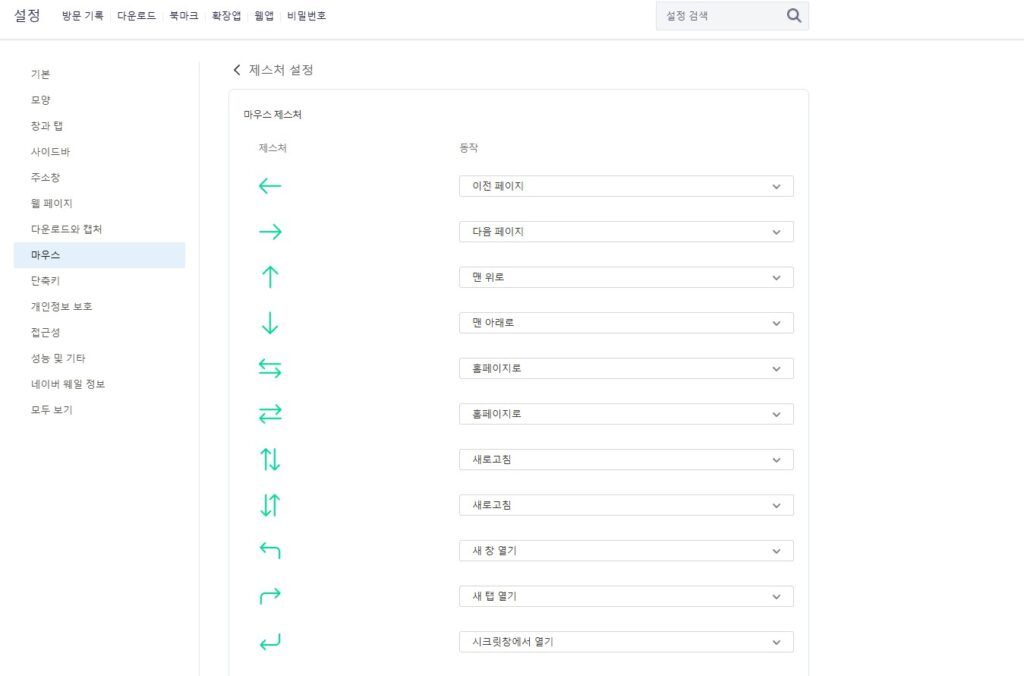Select 모양 in the sidebar

coord(99,100)
